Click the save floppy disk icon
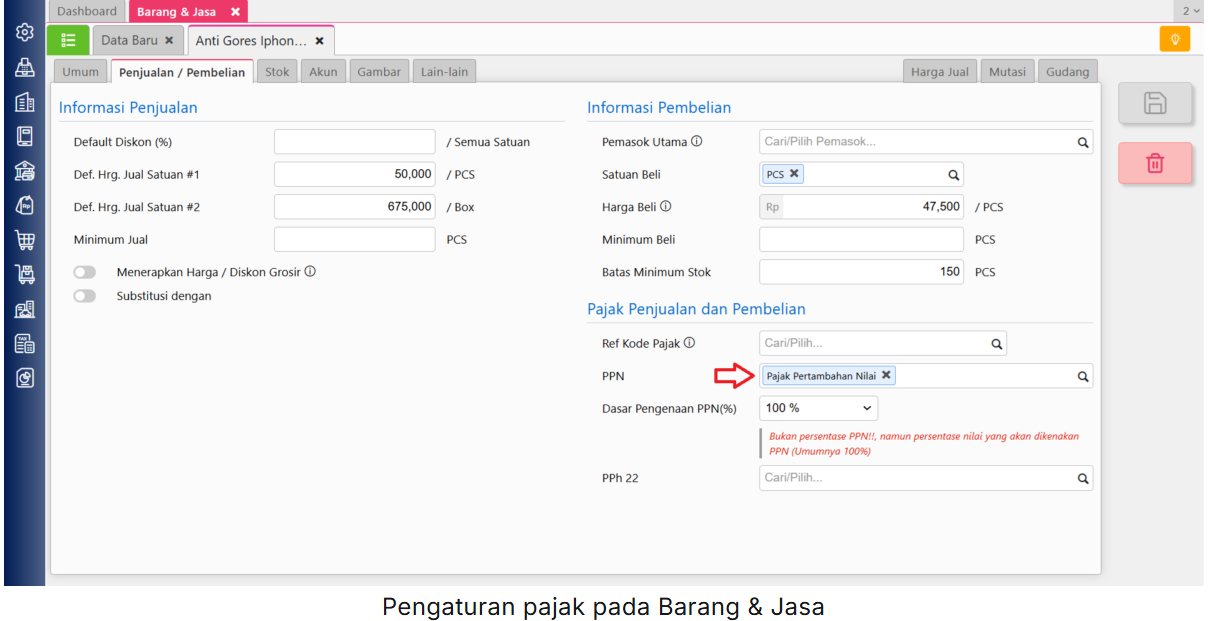 pyautogui.click(x=1155, y=103)
